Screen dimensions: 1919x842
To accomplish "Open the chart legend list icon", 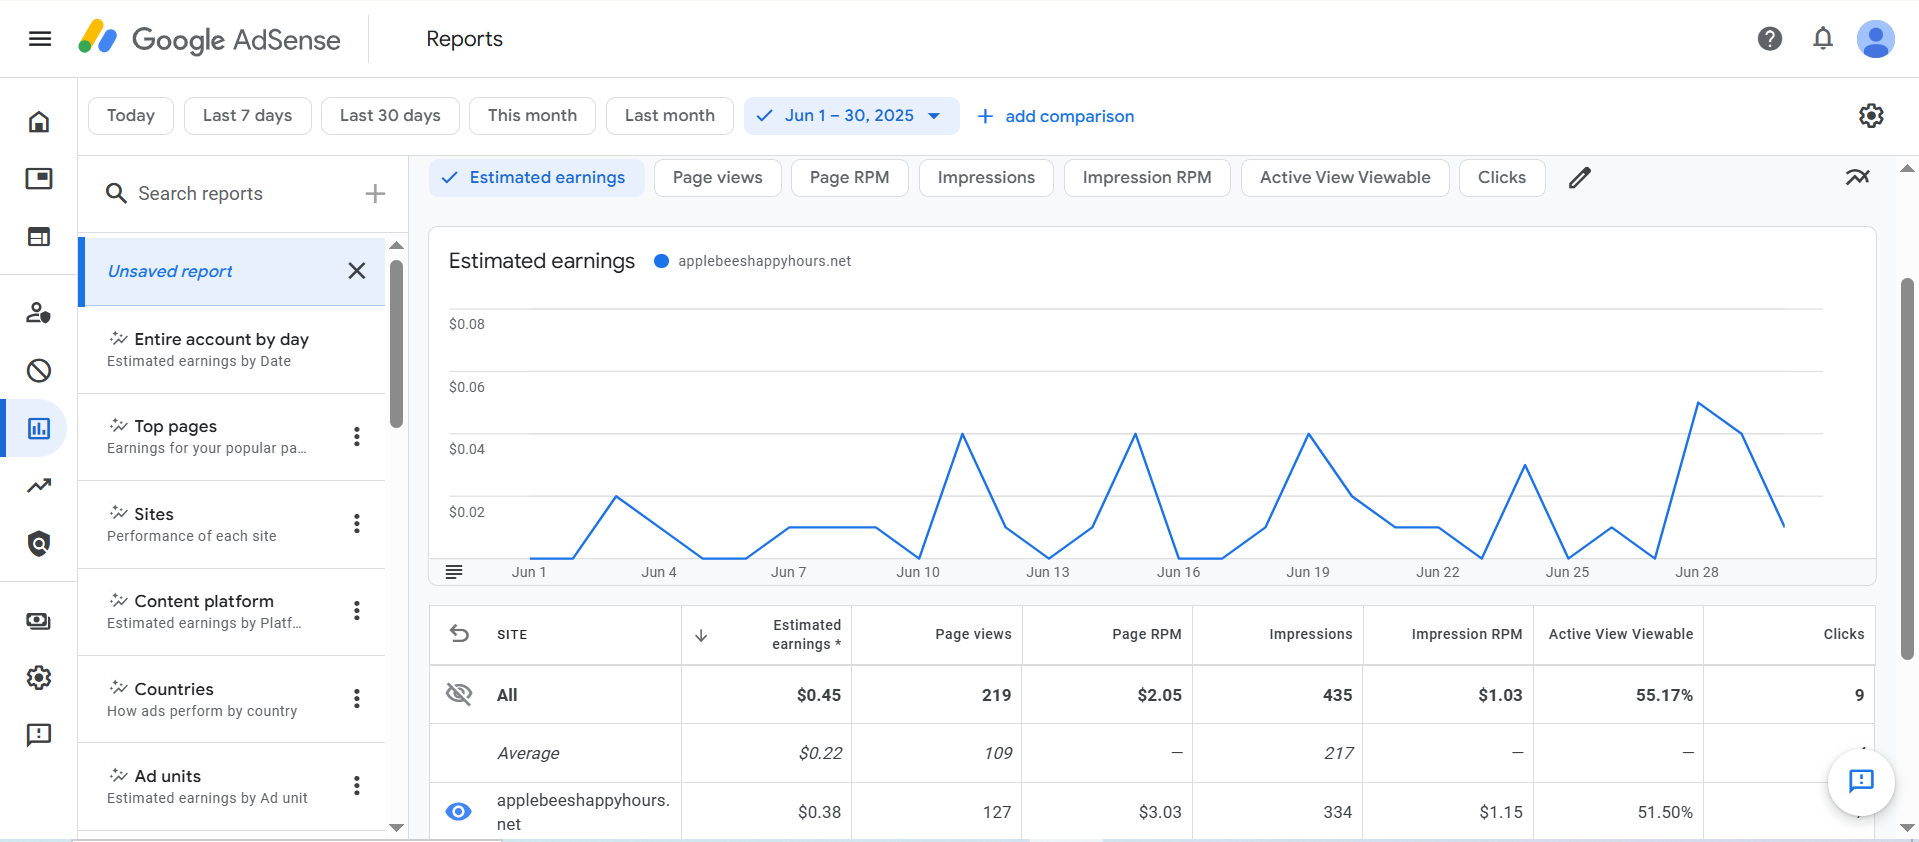I will [454, 572].
